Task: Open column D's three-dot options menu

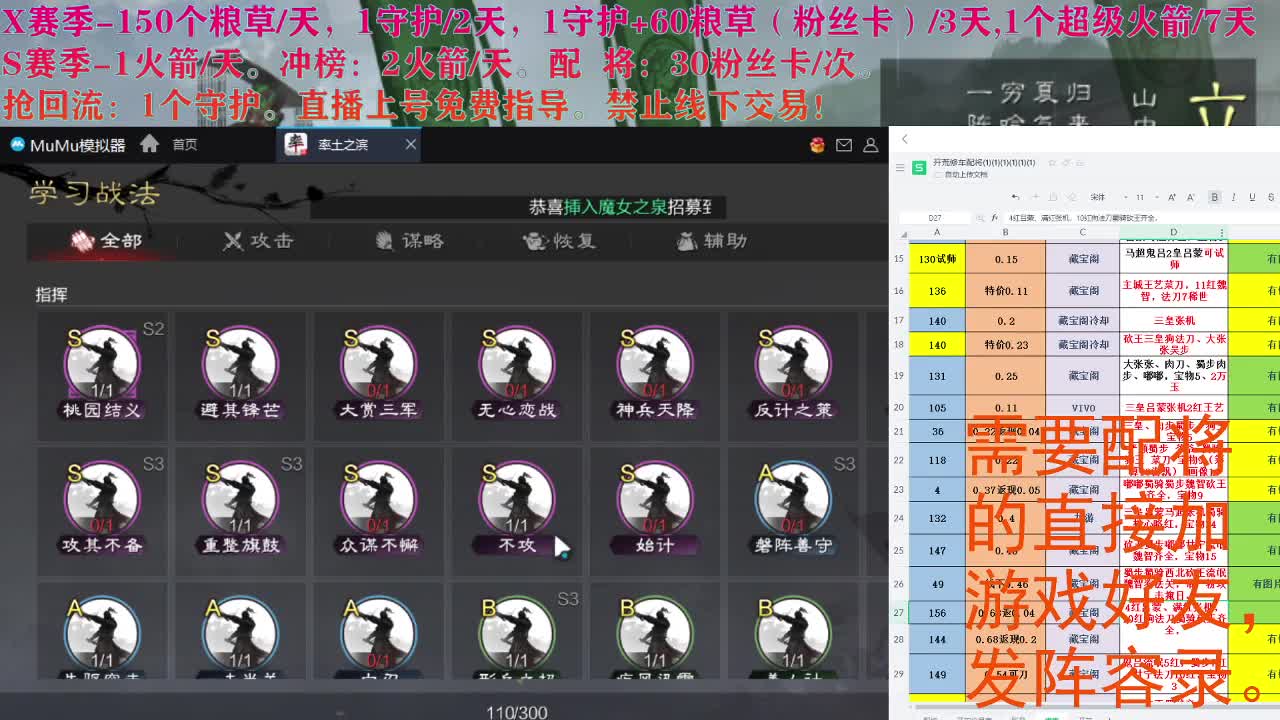Action: click(x=1222, y=233)
